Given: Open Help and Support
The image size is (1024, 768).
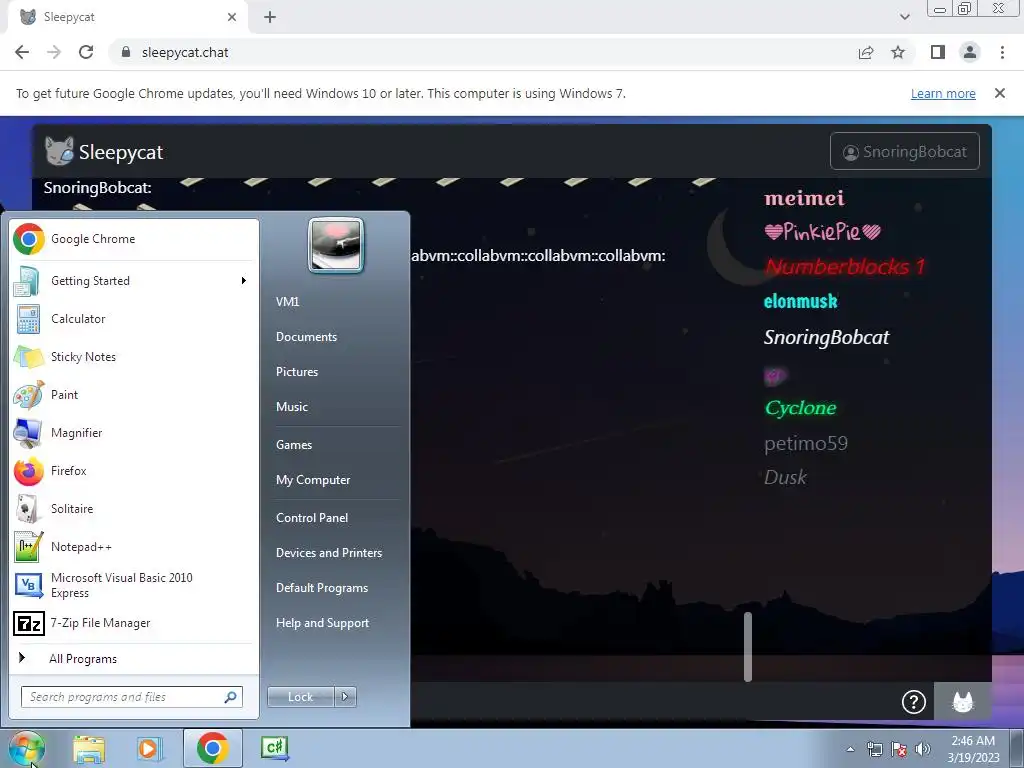Looking at the screenshot, I should click(323, 623).
